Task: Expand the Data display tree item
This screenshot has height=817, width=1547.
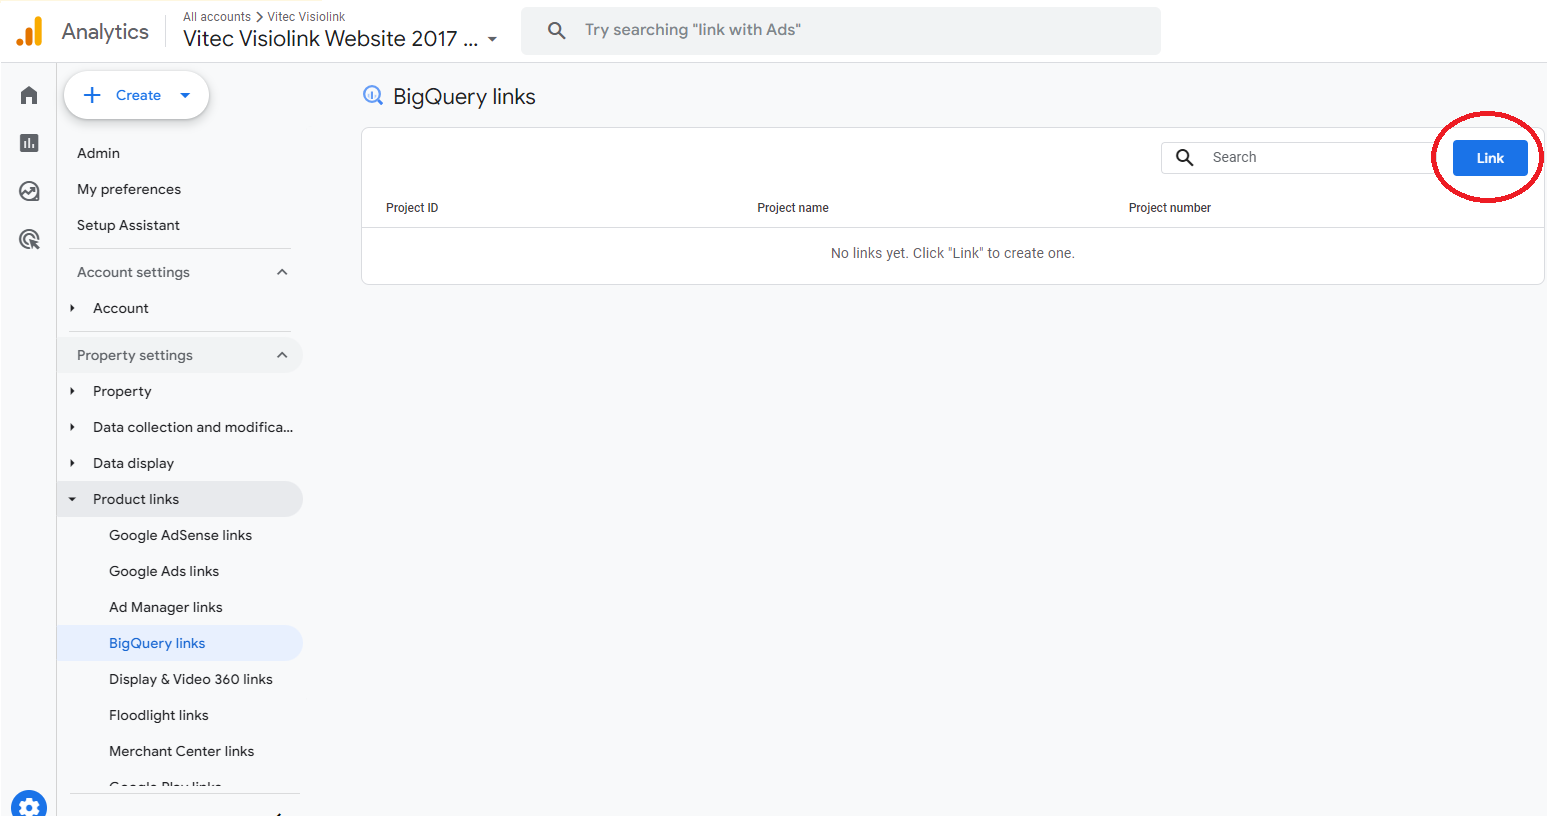Action: pos(72,463)
